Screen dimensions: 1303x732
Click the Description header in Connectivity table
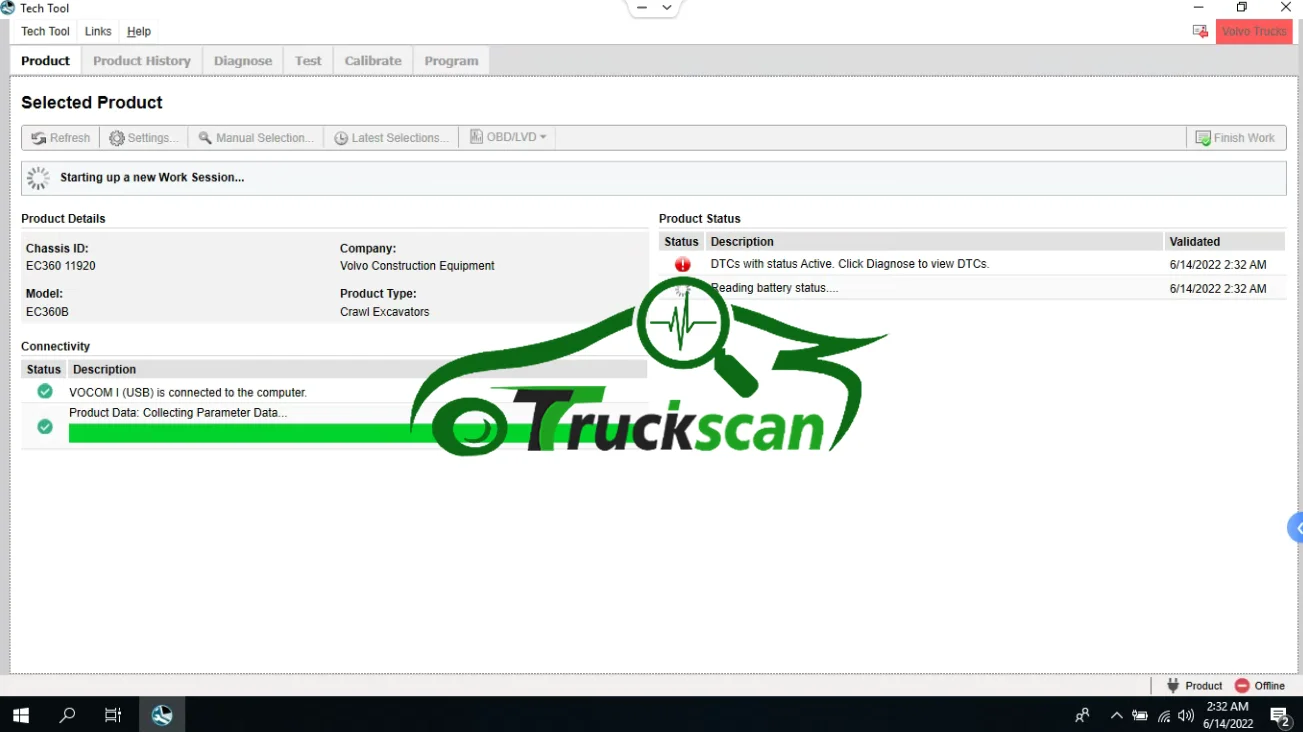click(357, 370)
